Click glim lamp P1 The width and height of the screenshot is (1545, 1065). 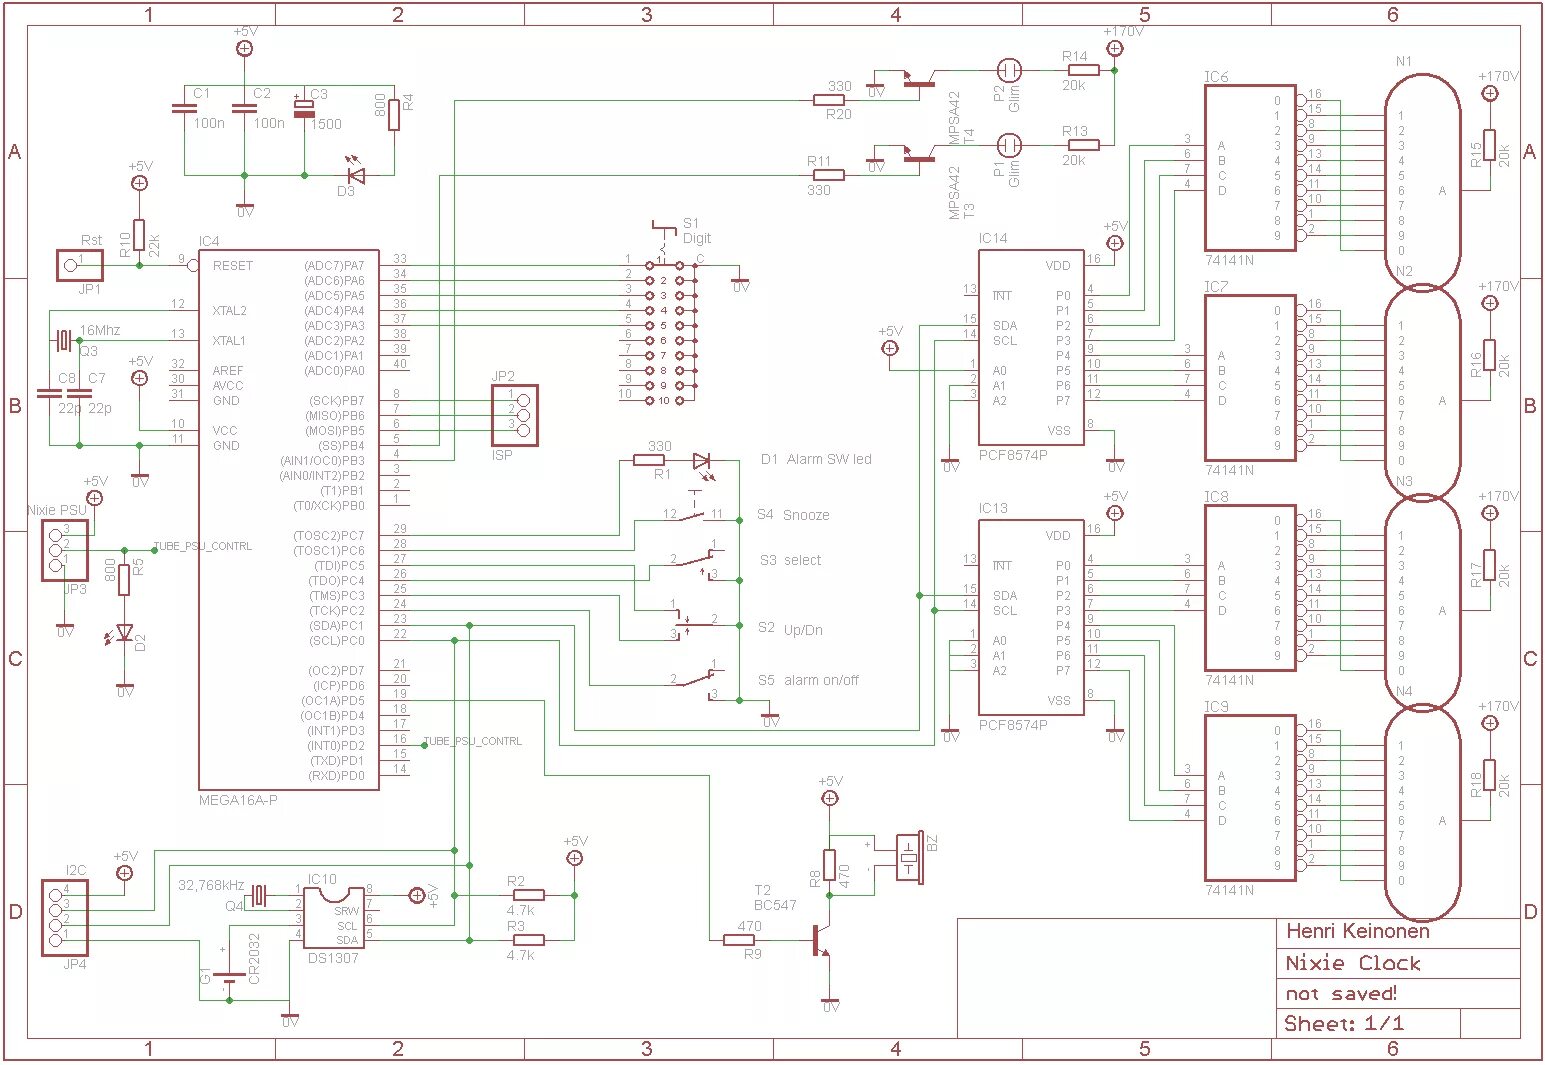[1010, 145]
